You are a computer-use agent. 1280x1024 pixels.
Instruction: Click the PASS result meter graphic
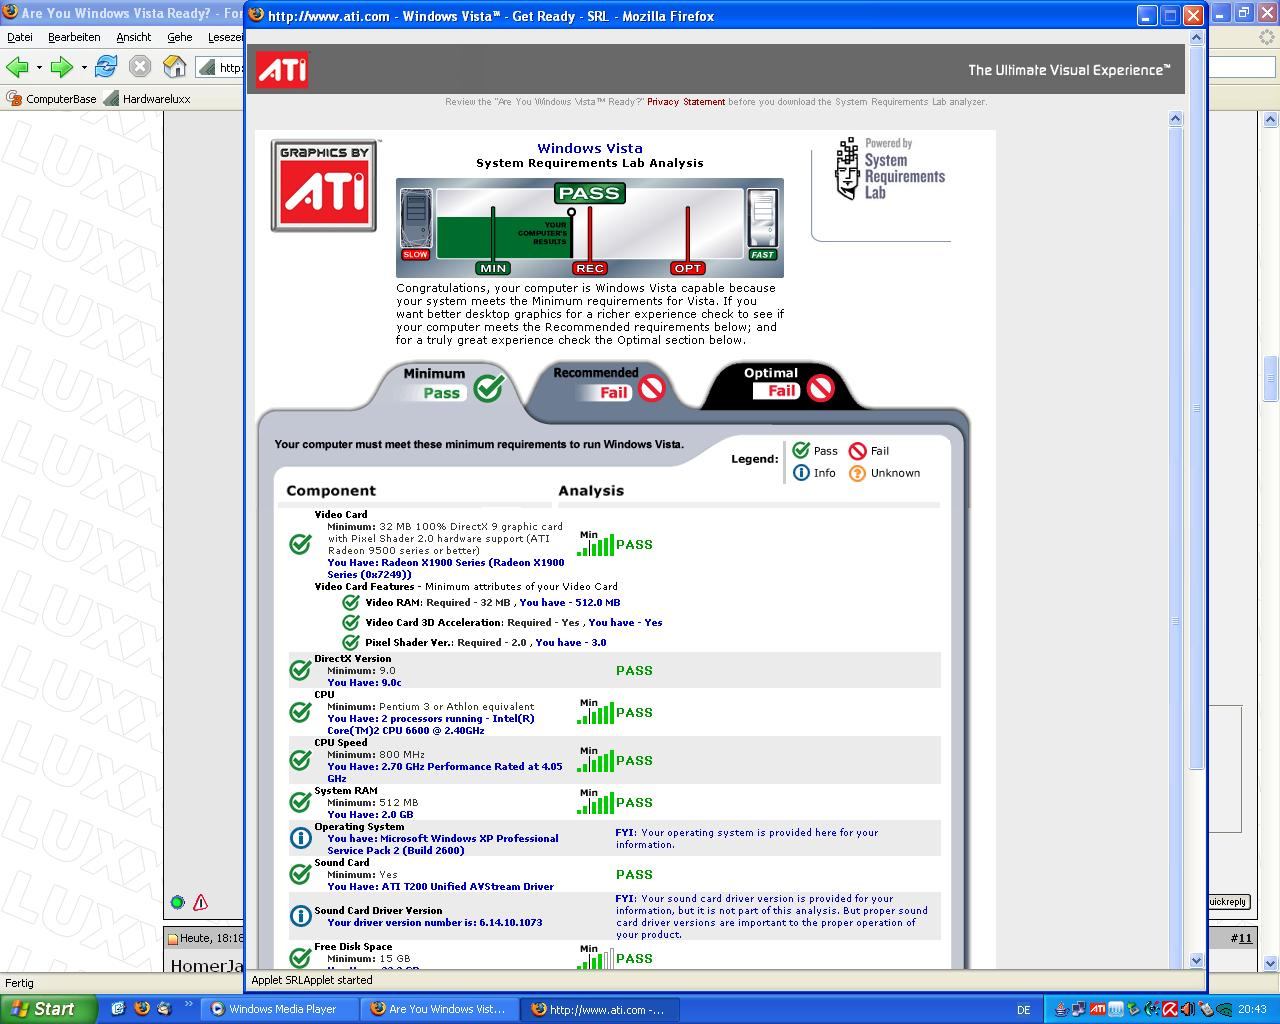pyautogui.click(x=590, y=228)
